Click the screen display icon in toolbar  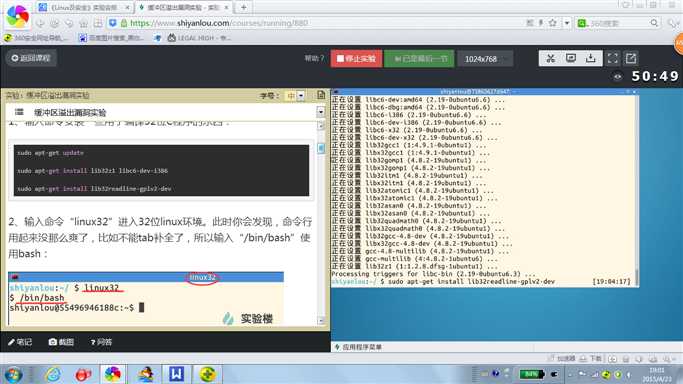(x=571, y=58)
